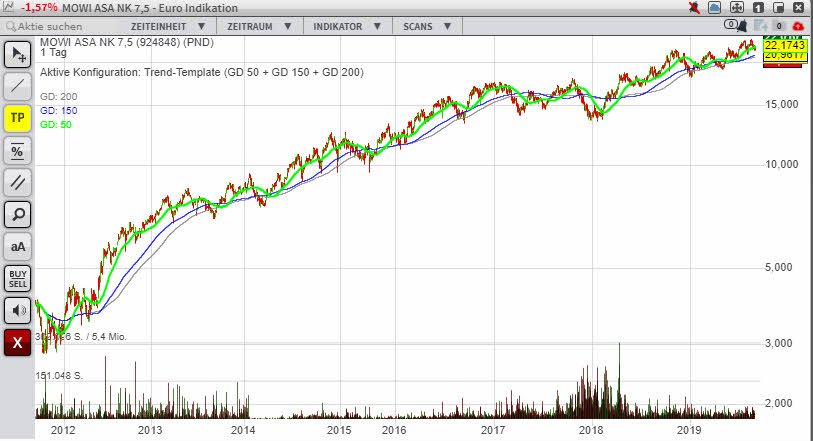
Task: Click the 2015 year label on time axis
Action: tap(339, 430)
